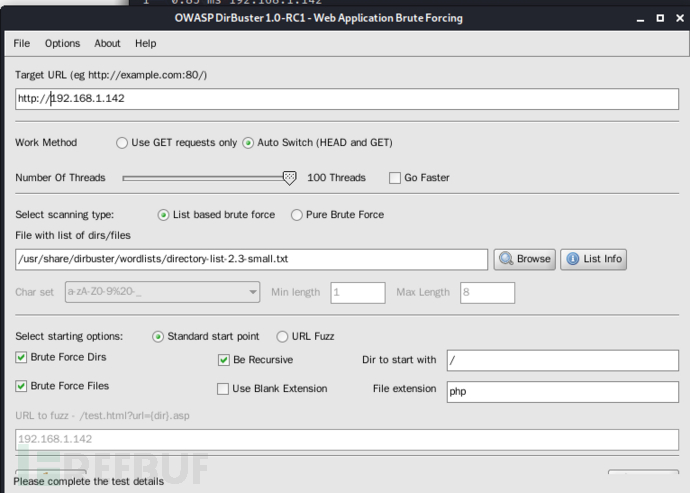Image resolution: width=690 pixels, height=493 pixels.
Task: Disable the Be Recursive option
Action: (224, 360)
